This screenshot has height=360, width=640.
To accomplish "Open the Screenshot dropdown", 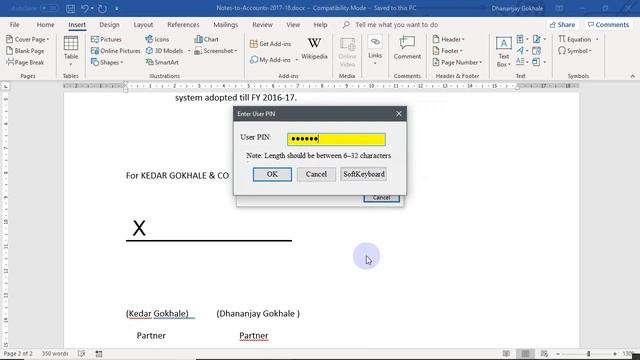I will tap(216, 51).
